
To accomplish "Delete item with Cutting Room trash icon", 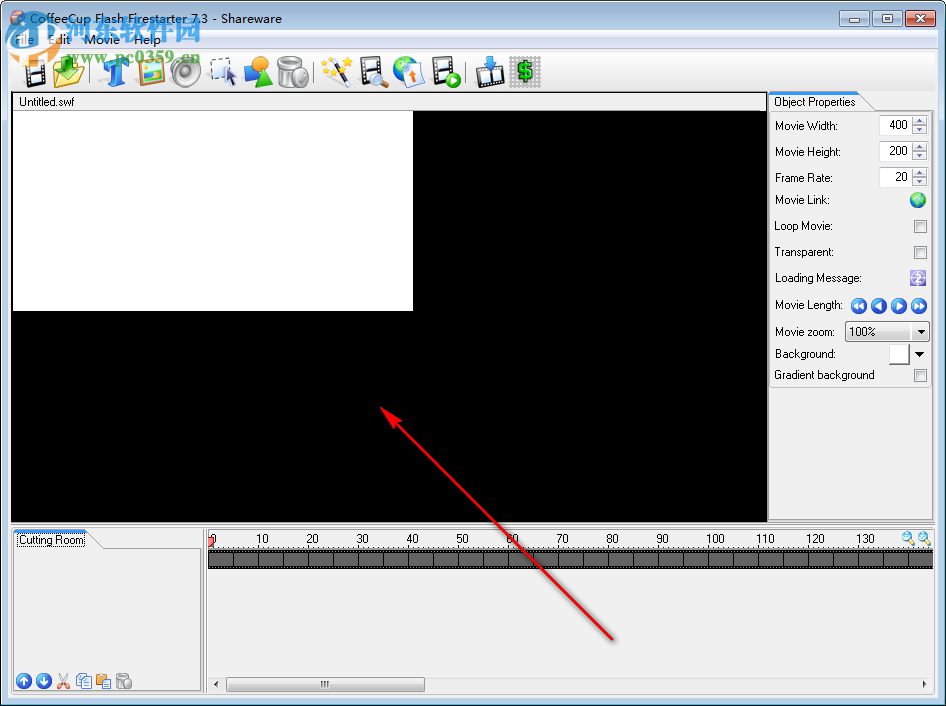I will [x=123, y=681].
